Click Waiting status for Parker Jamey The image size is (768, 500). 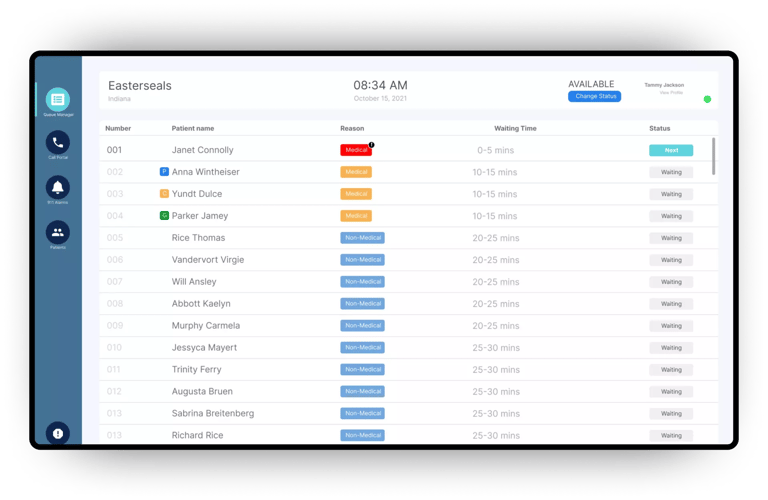(x=671, y=216)
